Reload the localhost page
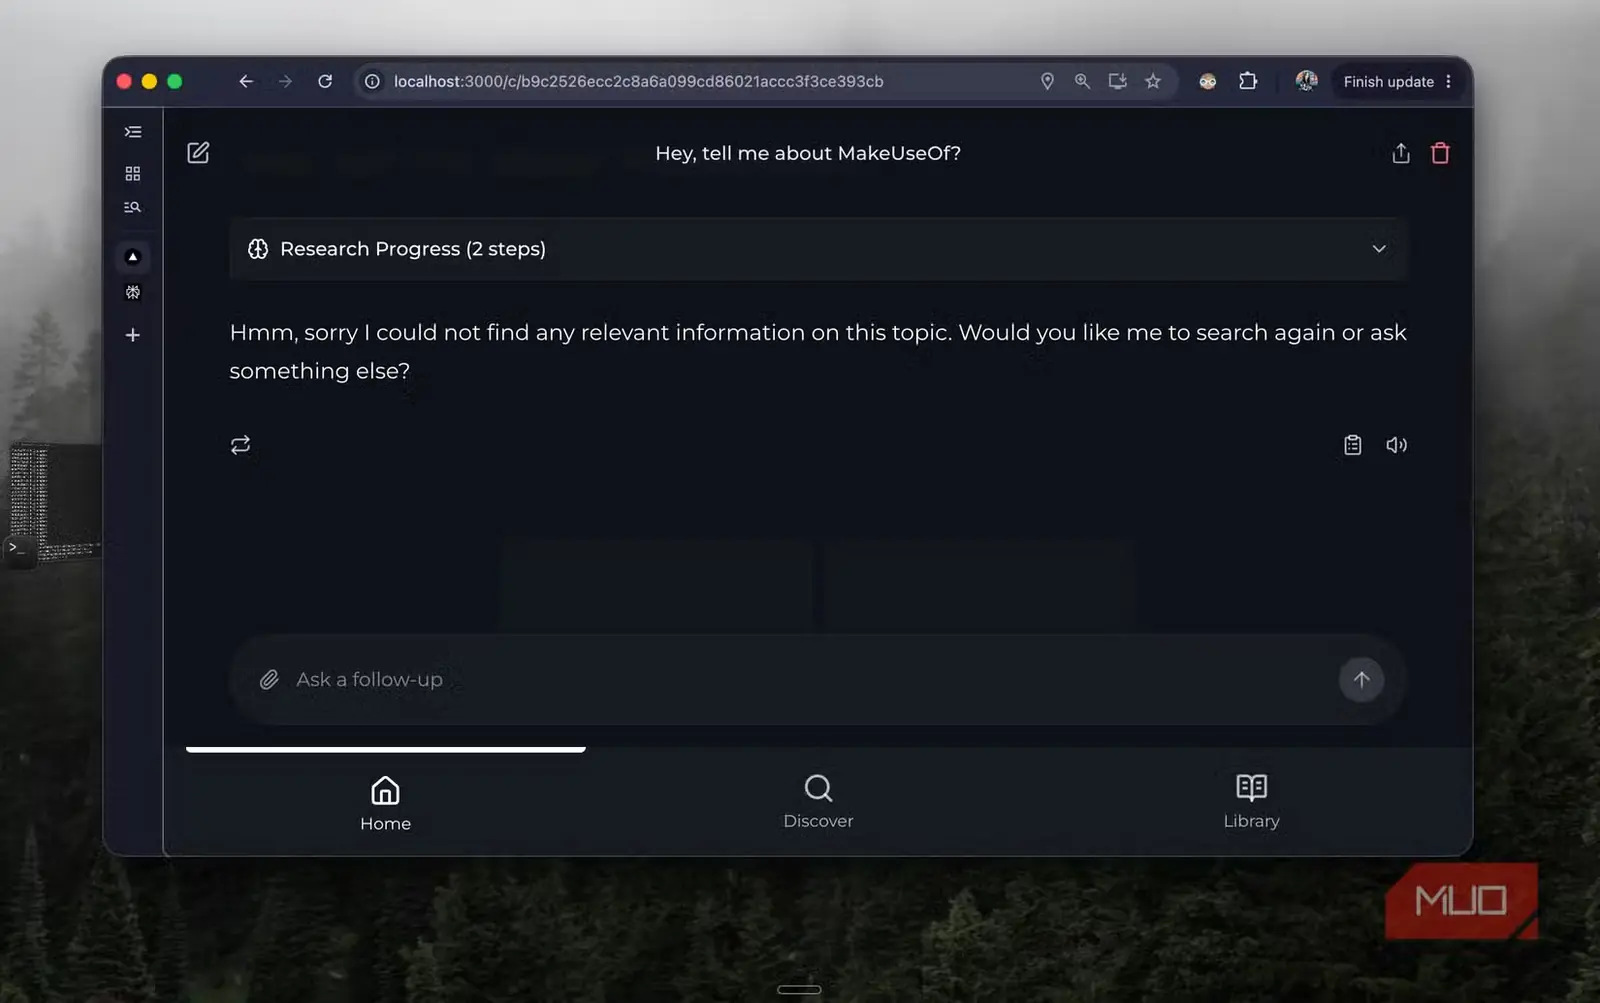The image size is (1600, 1003). coord(325,82)
